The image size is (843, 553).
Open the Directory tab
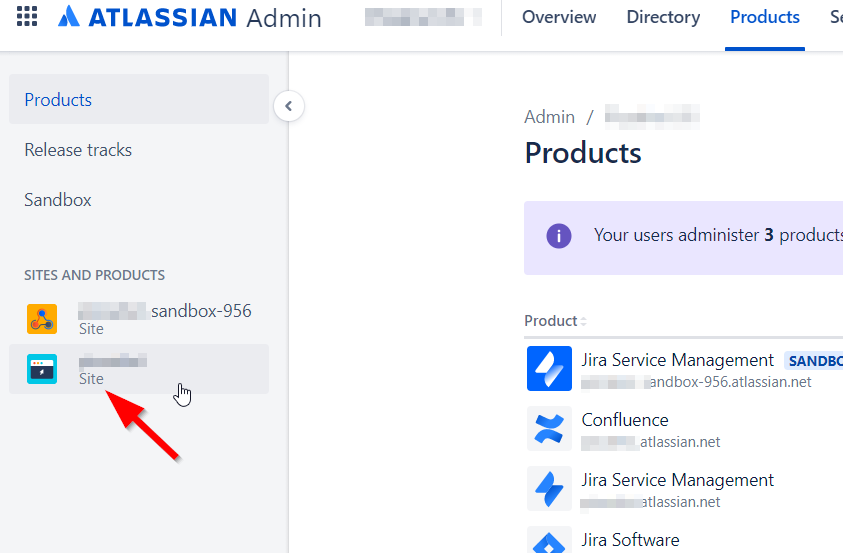(x=663, y=17)
